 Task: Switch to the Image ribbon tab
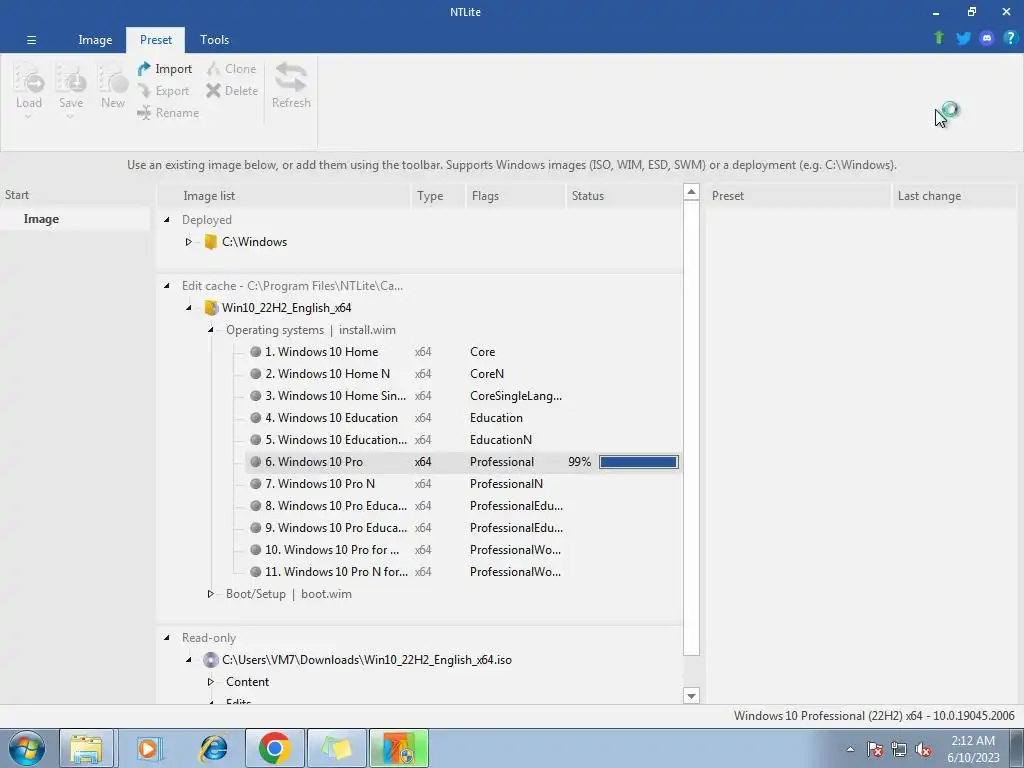point(95,40)
